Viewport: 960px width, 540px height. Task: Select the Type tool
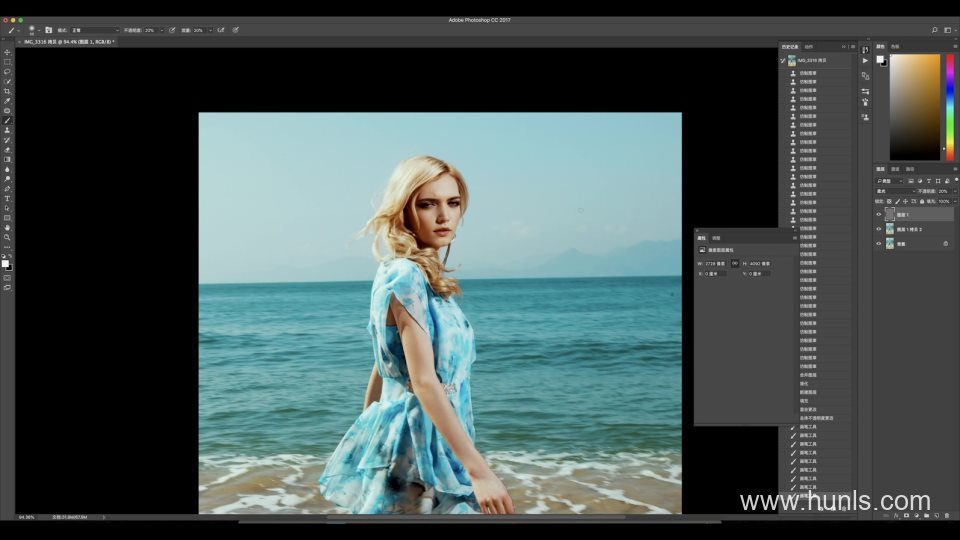7,198
